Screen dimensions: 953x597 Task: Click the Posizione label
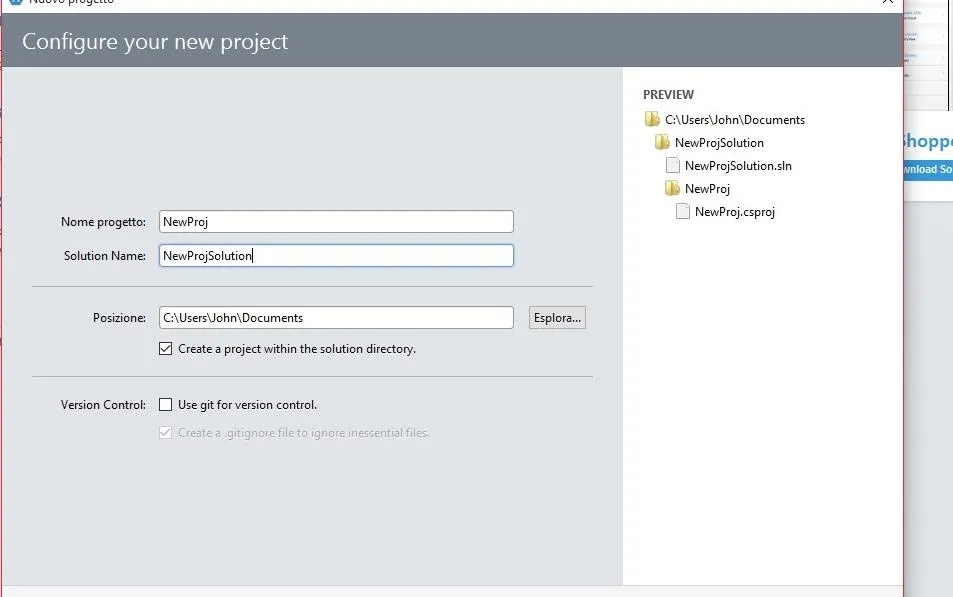[119, 318]
